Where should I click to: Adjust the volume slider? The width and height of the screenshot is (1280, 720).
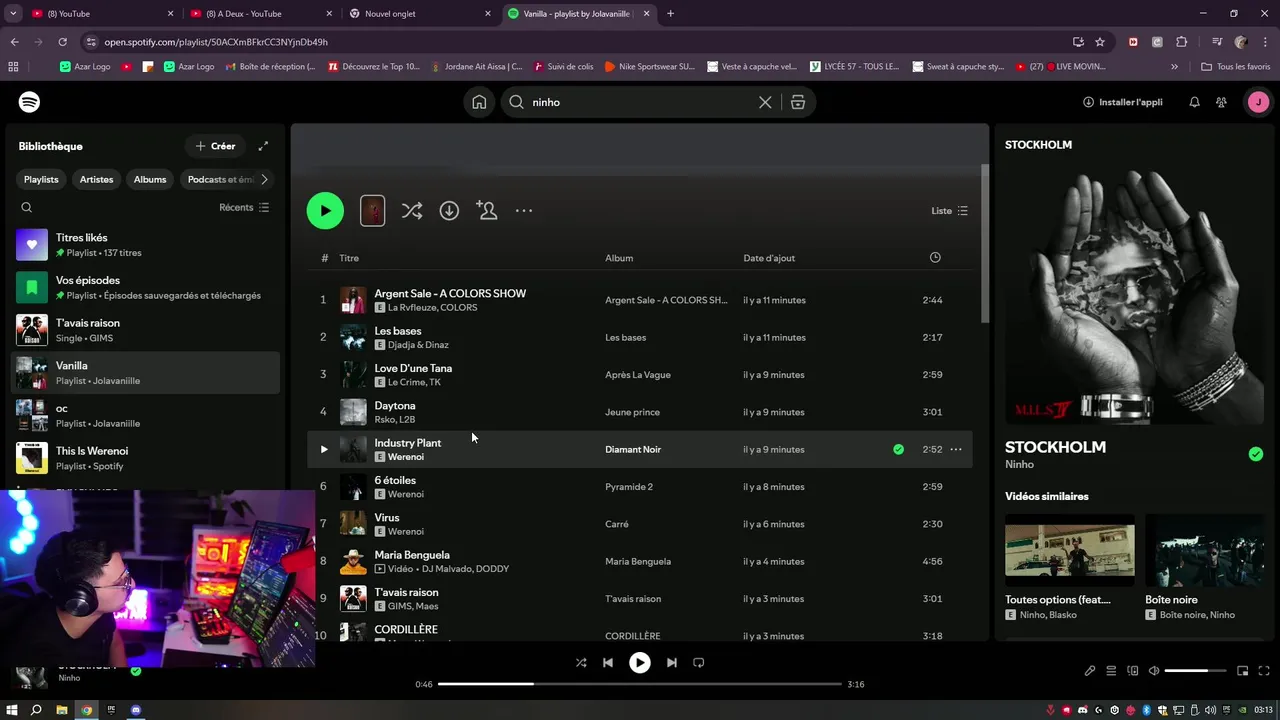point(1195,671)
